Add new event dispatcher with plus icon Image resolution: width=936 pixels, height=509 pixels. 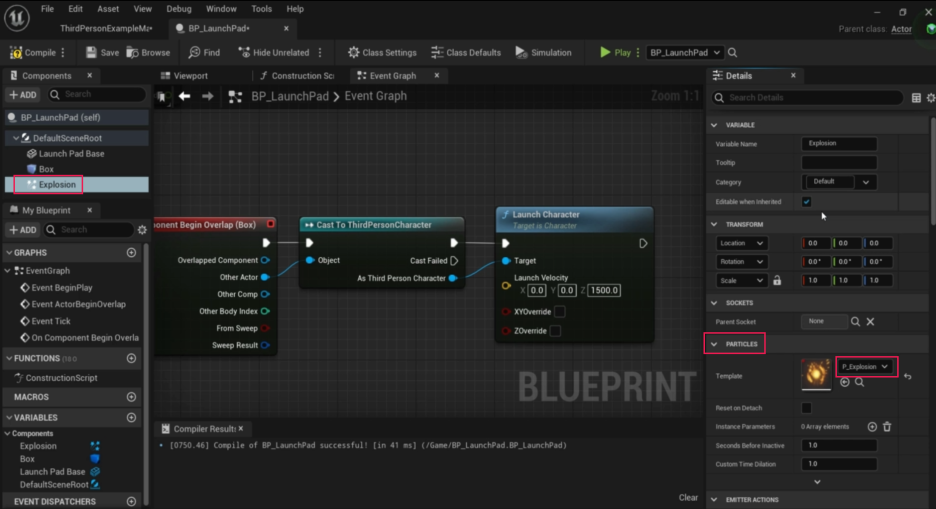(x=131, y=502)
